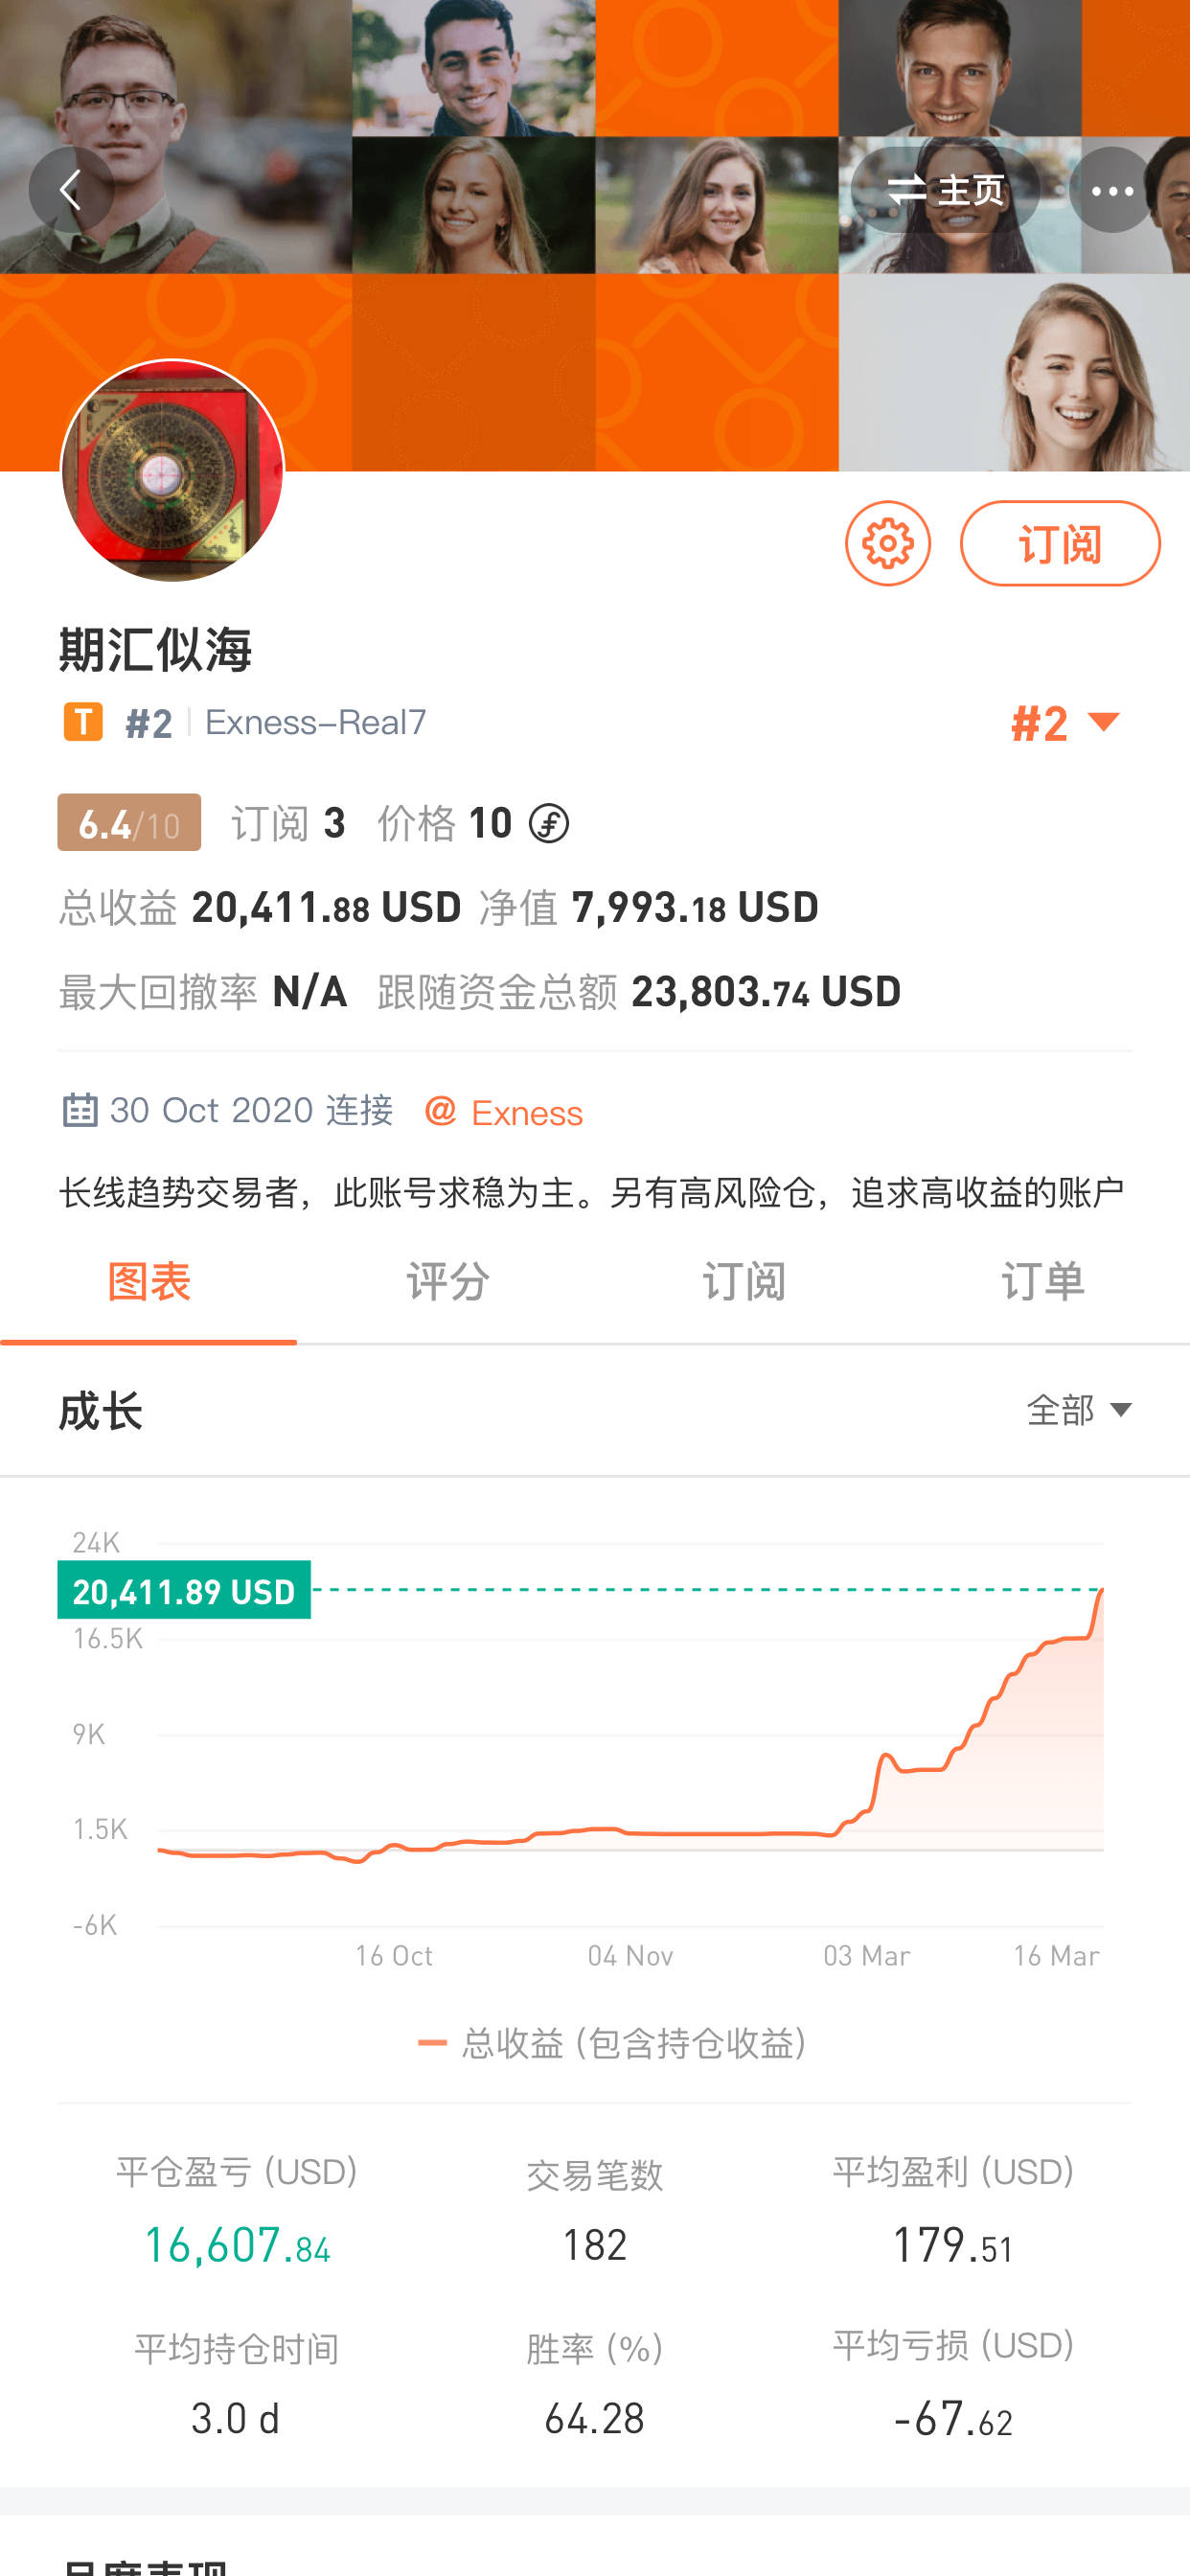The image size is (1190, 2576).
Task: Open the 全部 time range dropdown
Action: pyautogui.click(x=1079, y=1410)
